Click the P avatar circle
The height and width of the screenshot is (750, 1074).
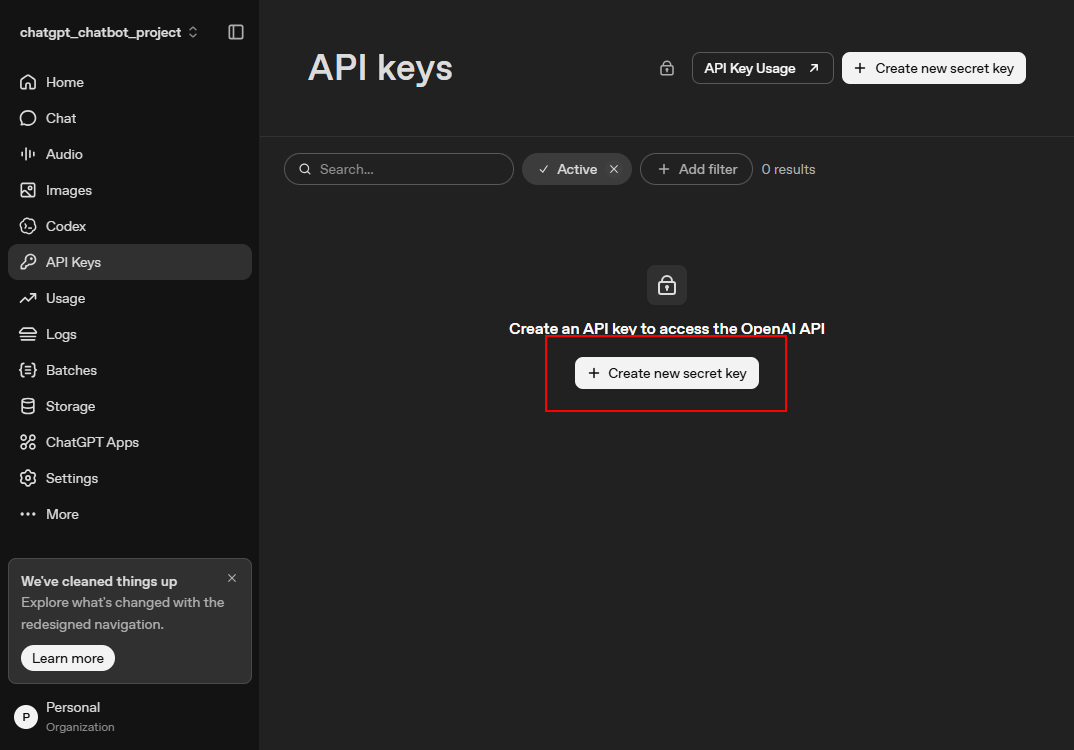(x=26, y=717)
